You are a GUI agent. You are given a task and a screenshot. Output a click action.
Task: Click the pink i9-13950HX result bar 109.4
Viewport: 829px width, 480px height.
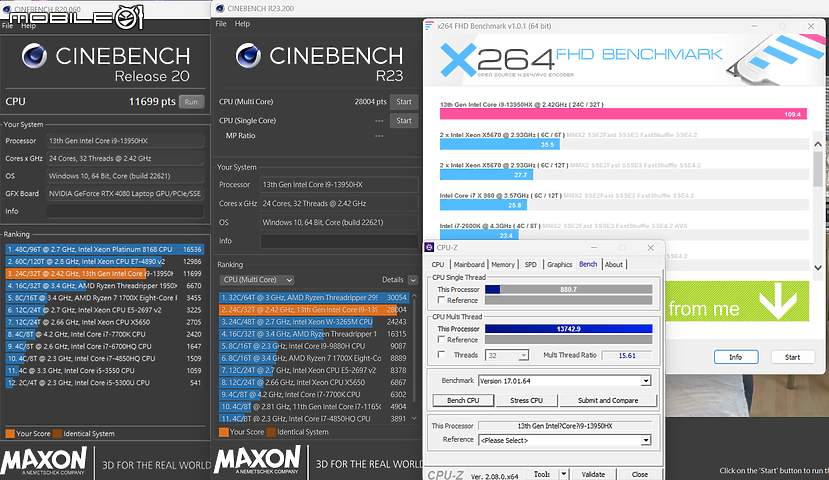[x=623, y=114]
